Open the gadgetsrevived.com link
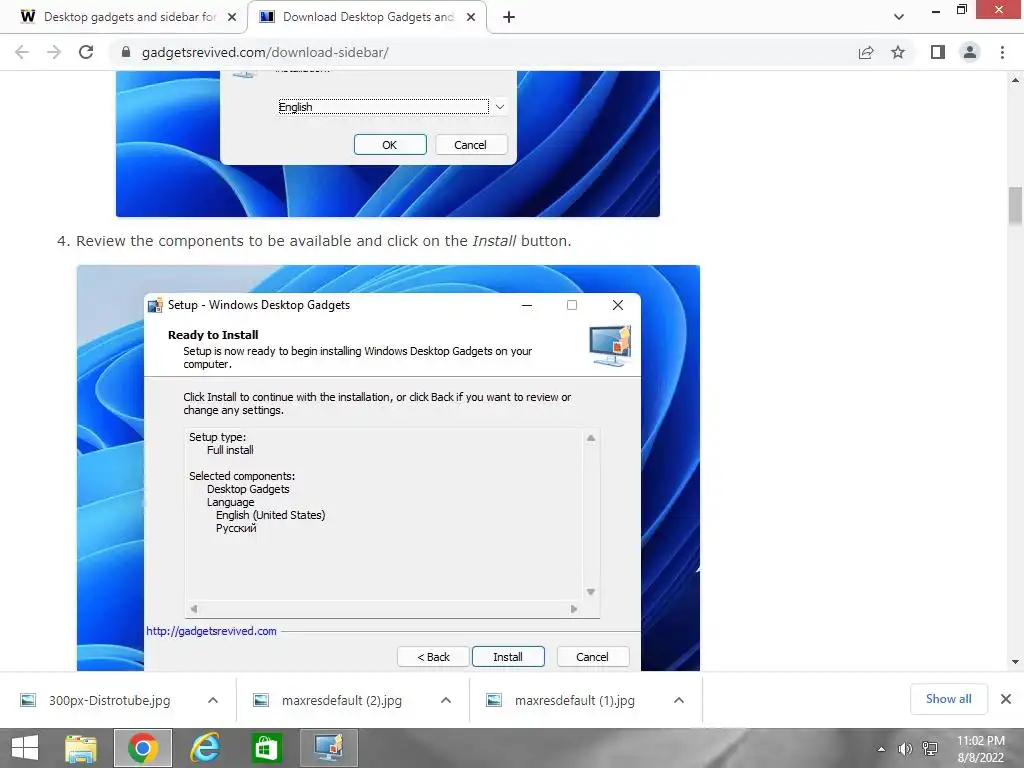This screenshot has width=1024, height=768. coord(212,631)
